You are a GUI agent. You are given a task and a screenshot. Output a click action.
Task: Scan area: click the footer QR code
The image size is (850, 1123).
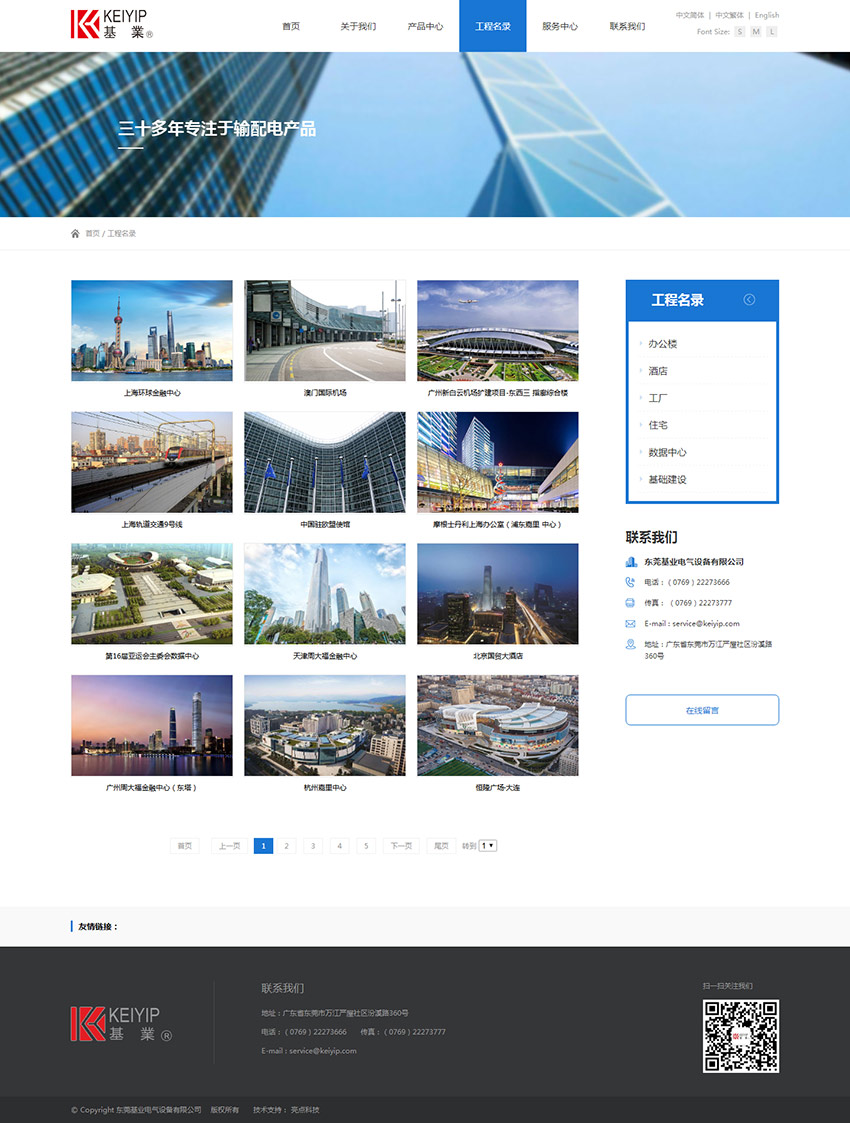[x=740, y=1036]
